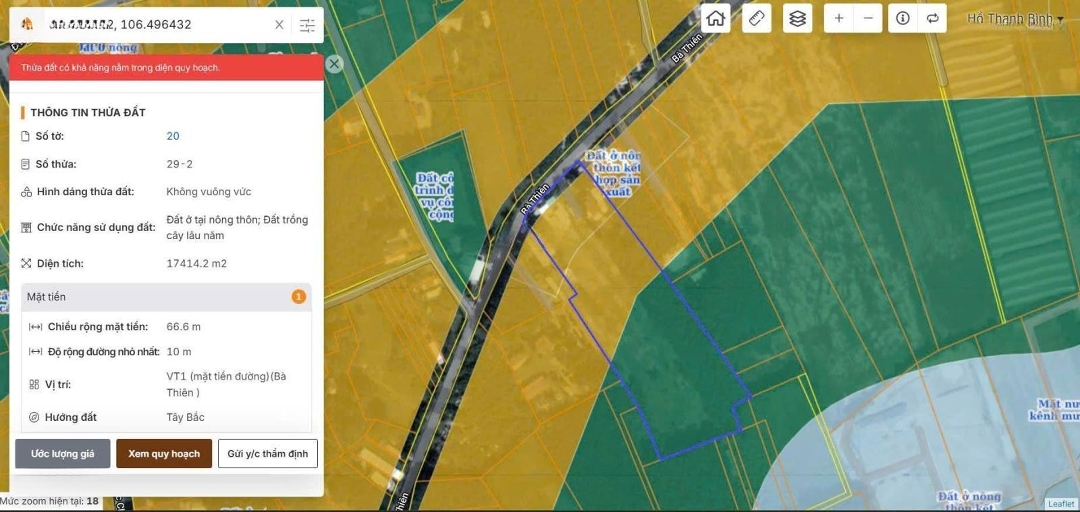This screenshot has width=1080, height=512.
Task: Click the logo icon in search bar
Action: (x=27, y=25)
